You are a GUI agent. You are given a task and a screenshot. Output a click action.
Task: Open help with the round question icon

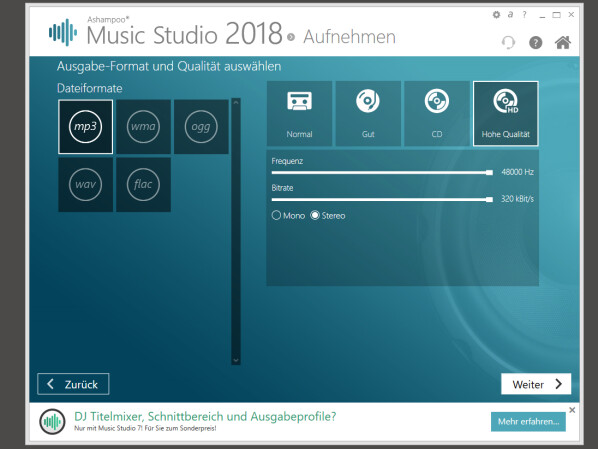click(x=535, y=42)
